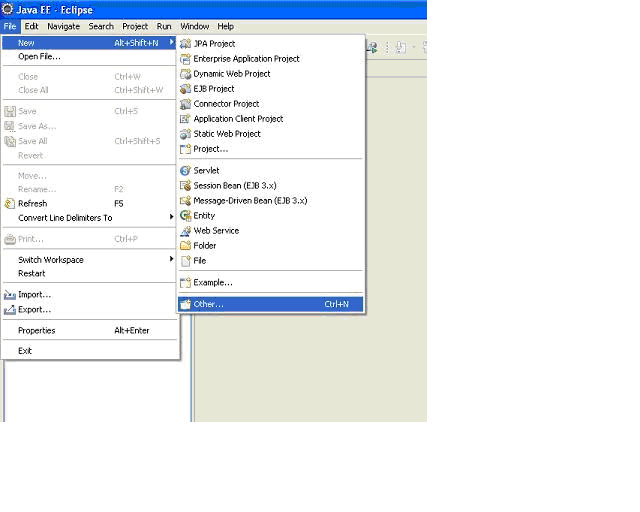Click the JPA Project icon
Image resolution: width=640 pixels, height=512 pixels.
(x=185, y=44)
